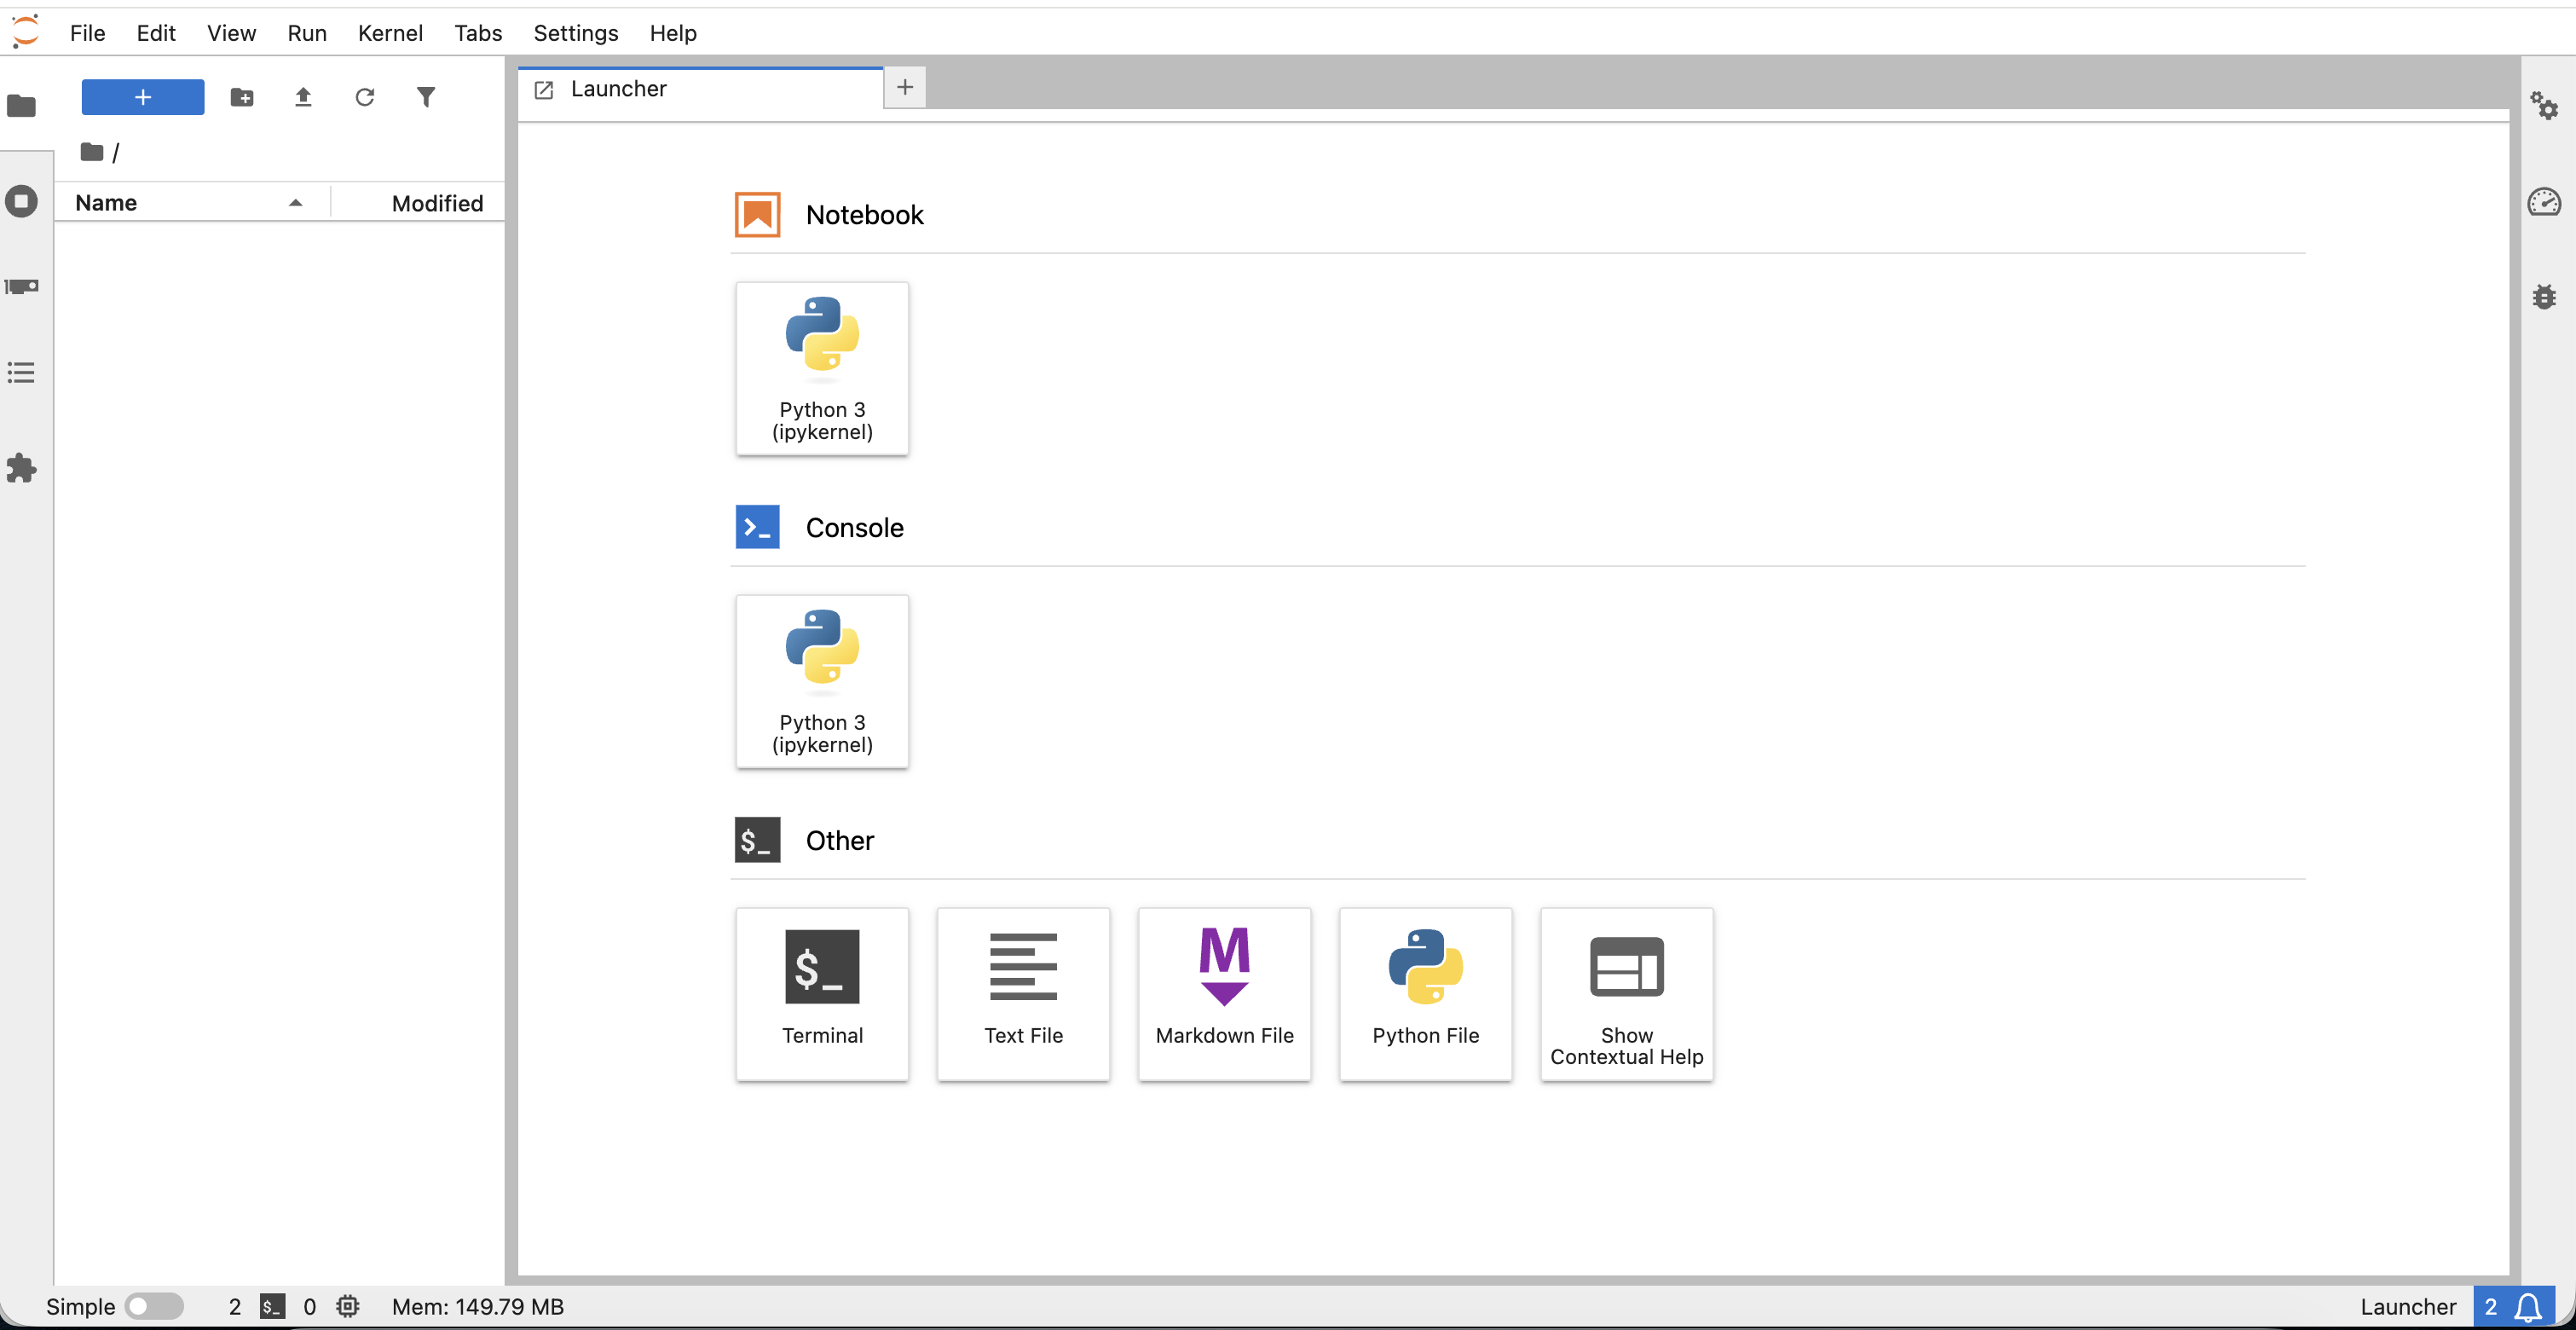This screenshot has width=2576, height=1330.
Task: Toggle the Simple interface mode switch
Action: (x=153, y=1306)
